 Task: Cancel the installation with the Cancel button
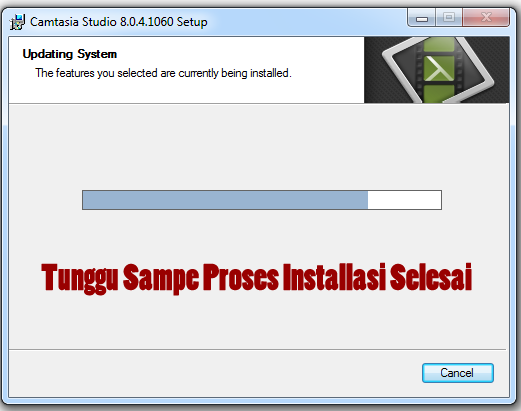[x=458, y=373]
